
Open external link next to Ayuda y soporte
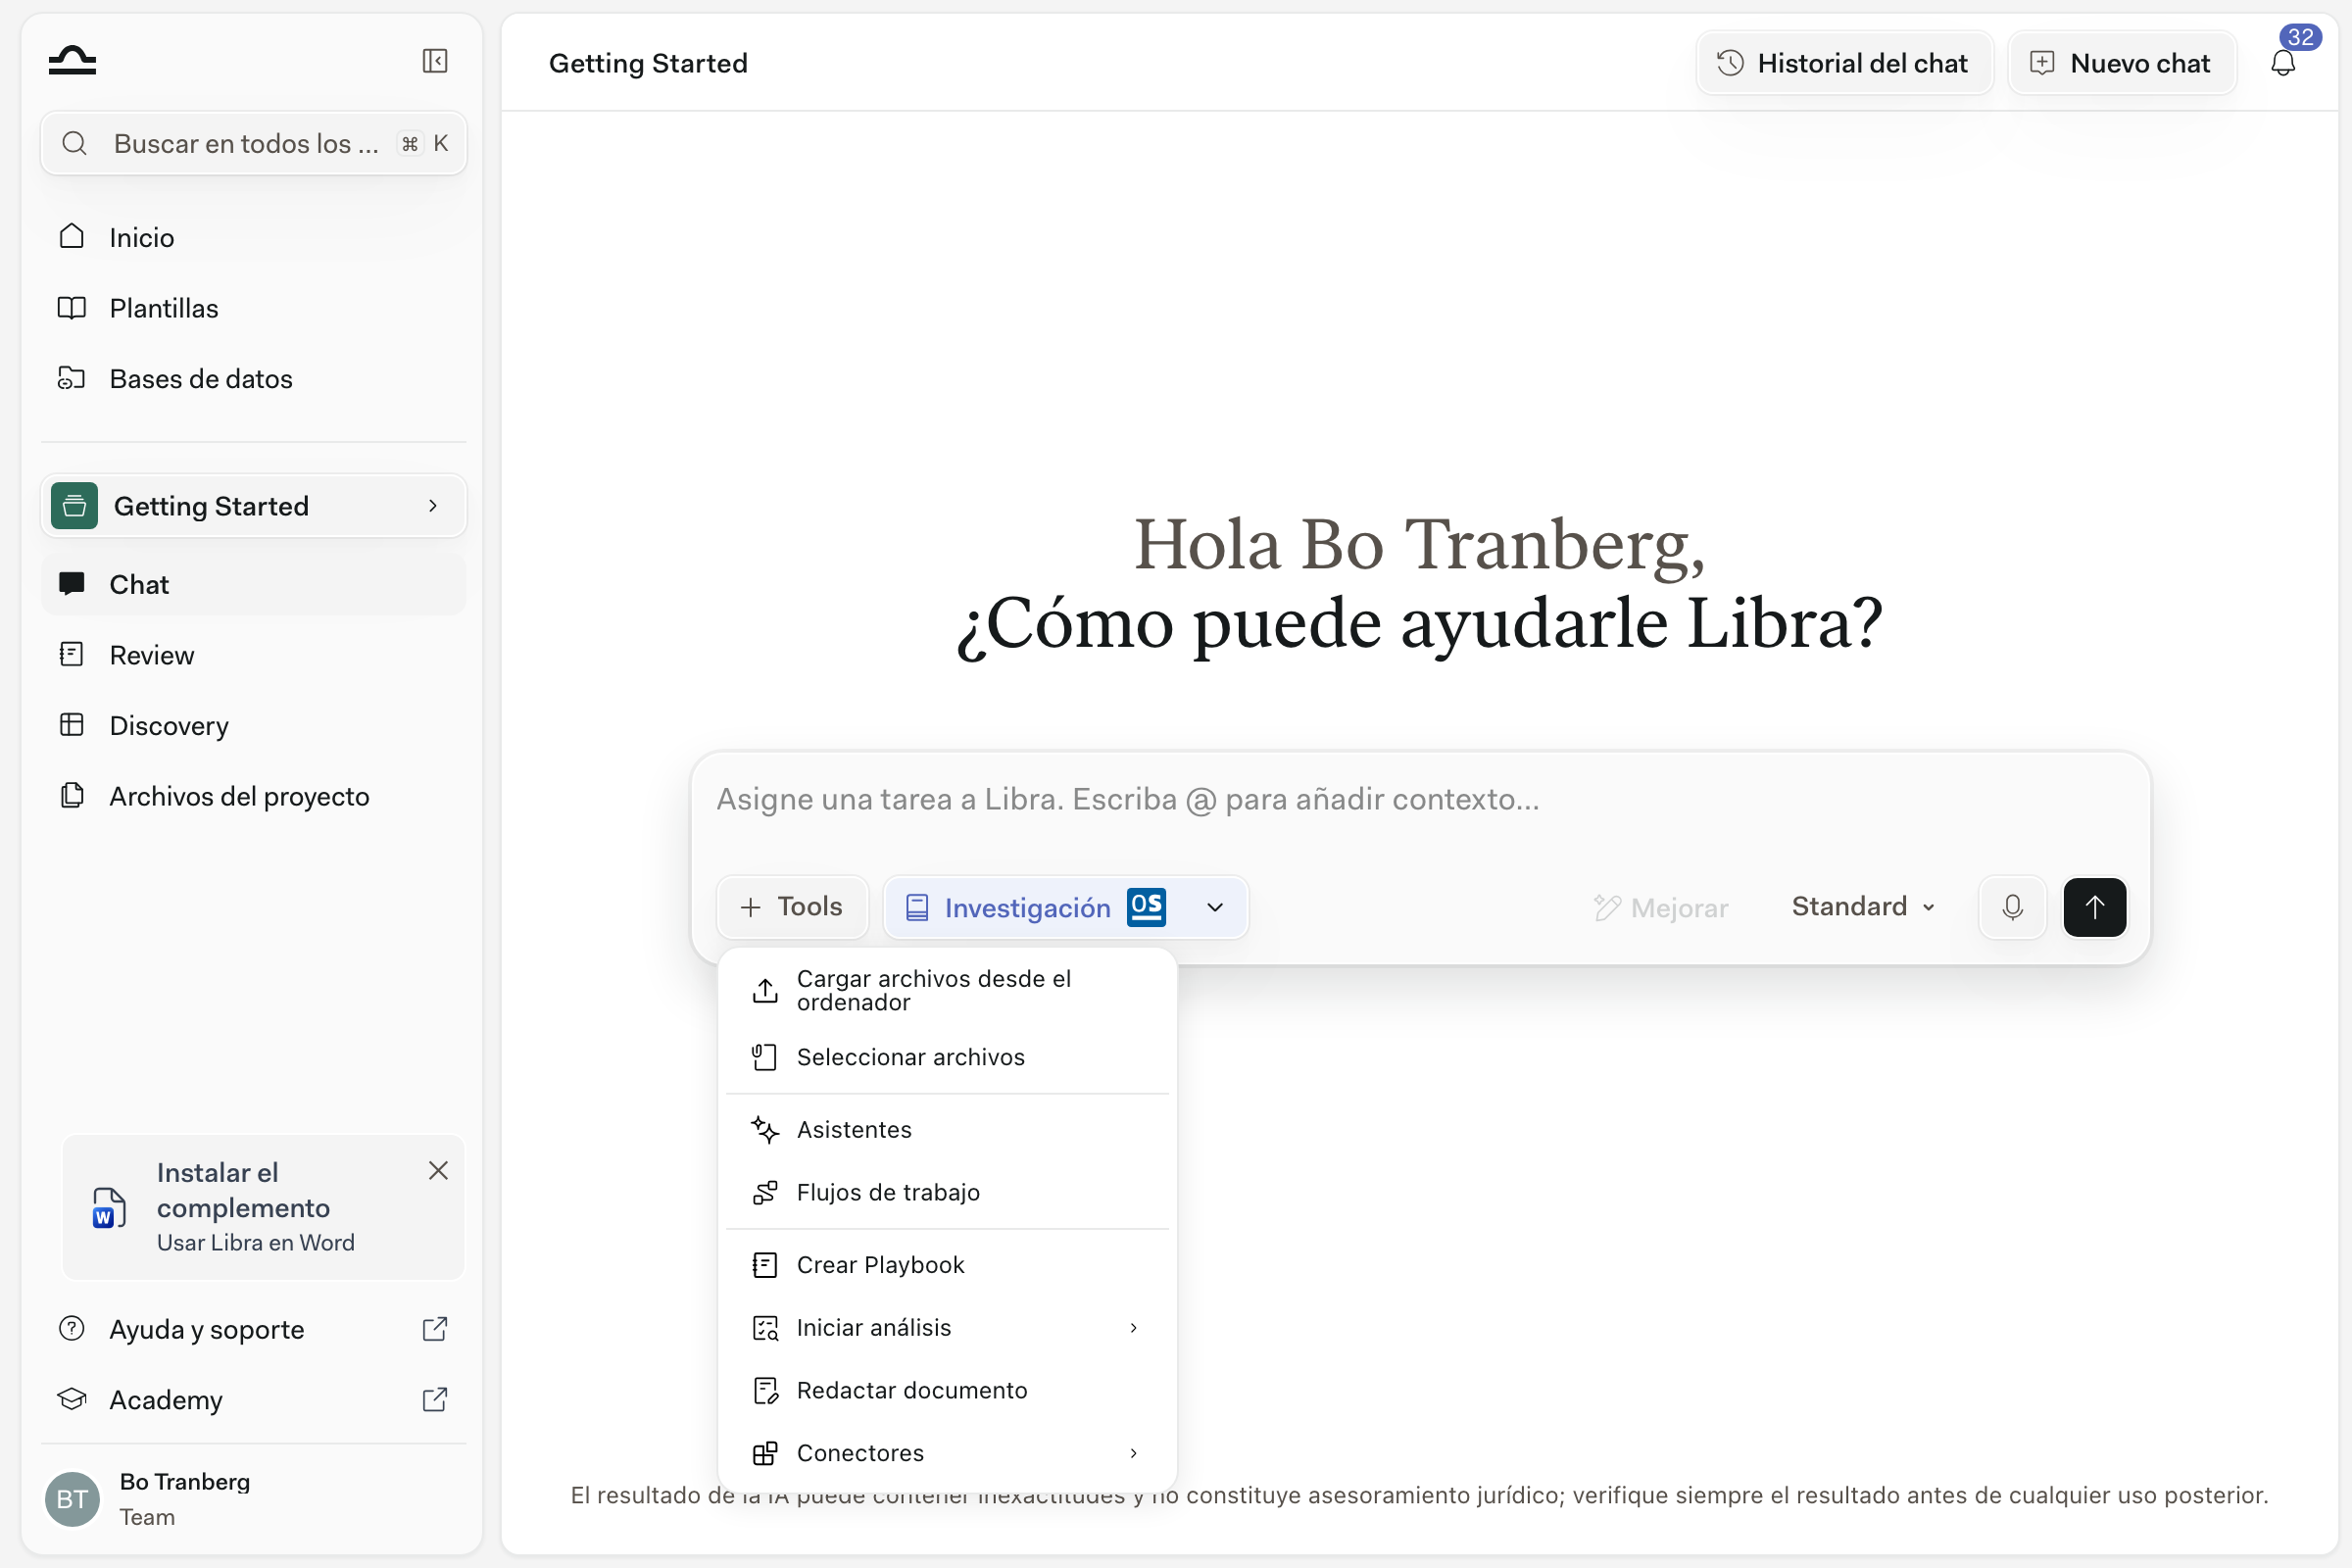point(435,1329)
